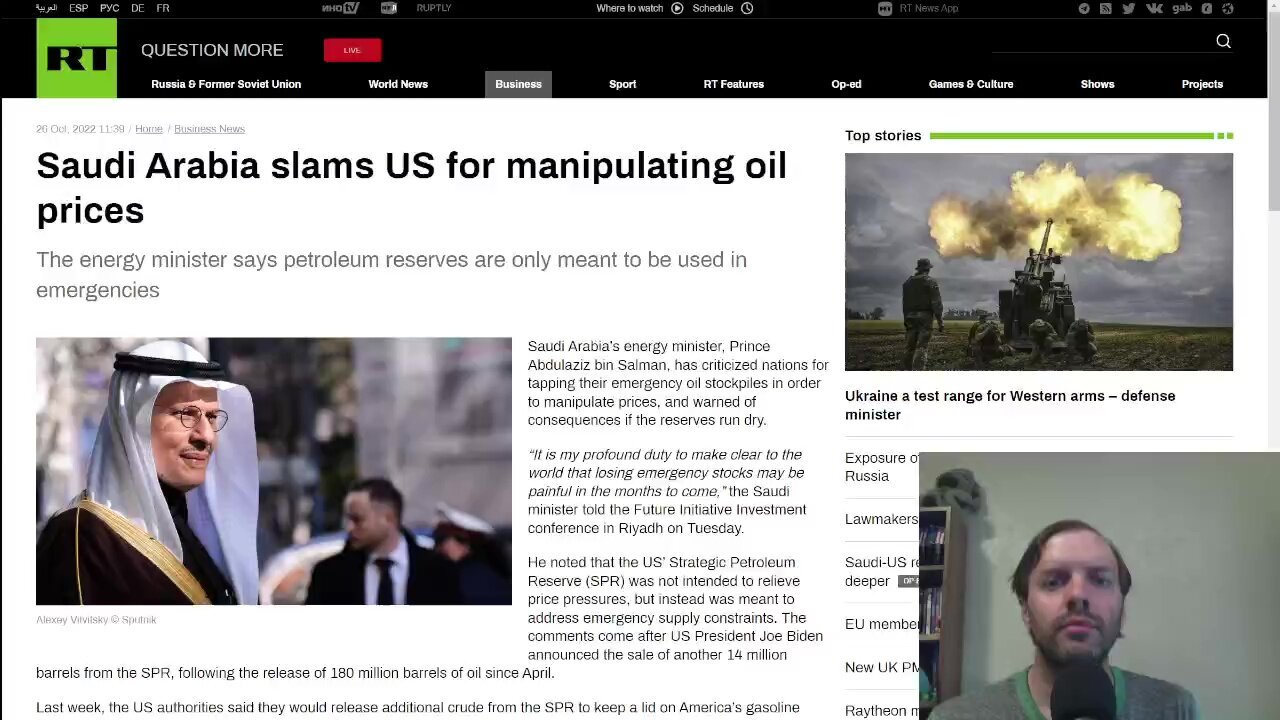Switch language to ESP
The image size is (1280, 720).
point(78,8)
